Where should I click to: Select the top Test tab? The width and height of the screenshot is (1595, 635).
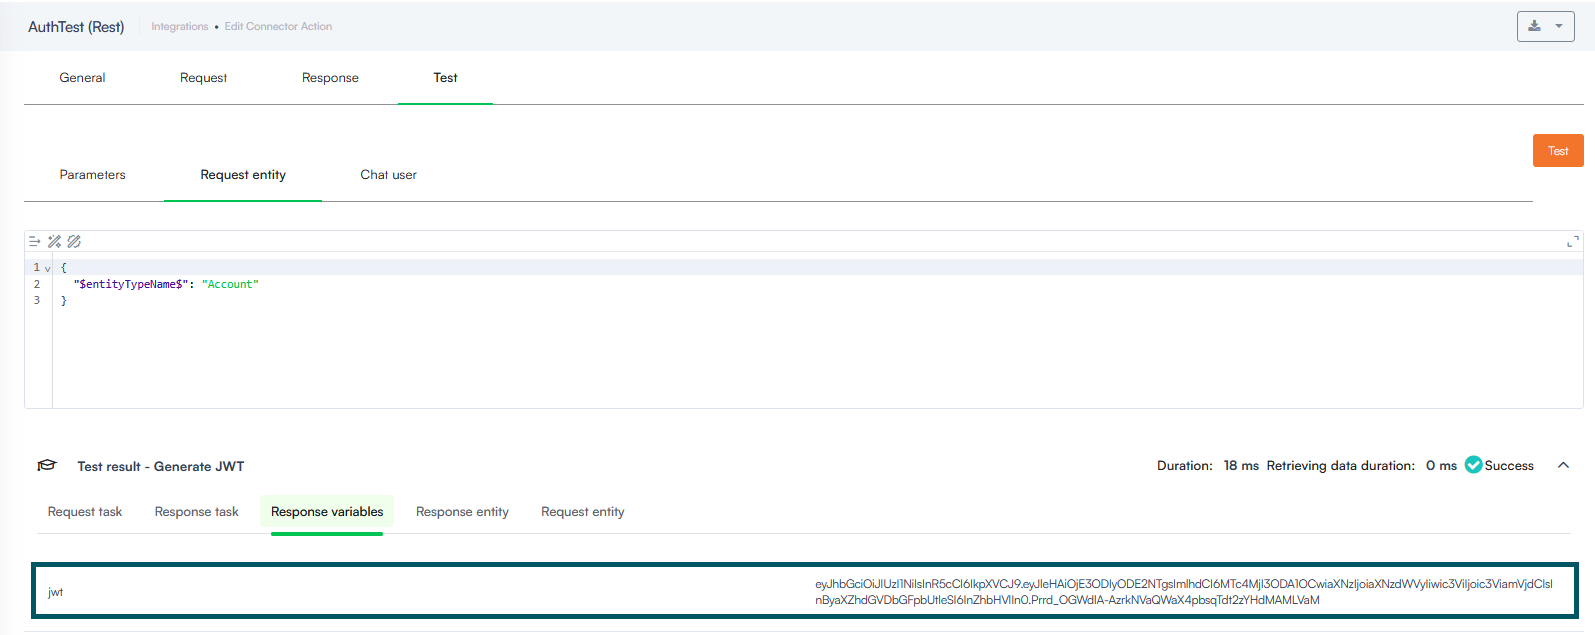tap(445, 77)
